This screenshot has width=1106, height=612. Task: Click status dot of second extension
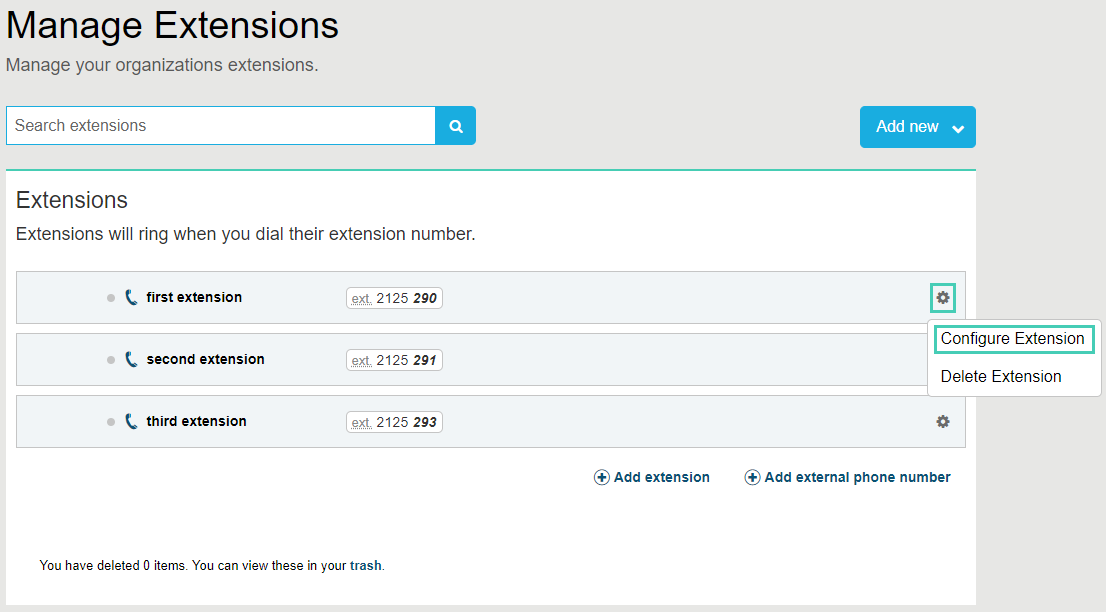pos(111,360)
